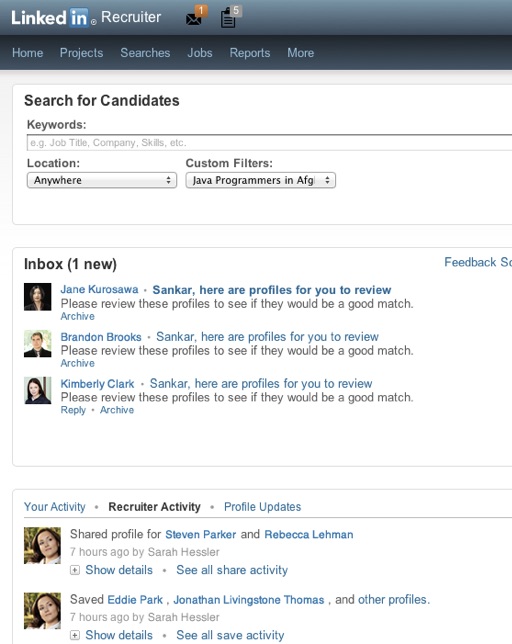The width and height of the screenshot is (512, 644).
Task: Open the More menu
Action: point(301,53)
